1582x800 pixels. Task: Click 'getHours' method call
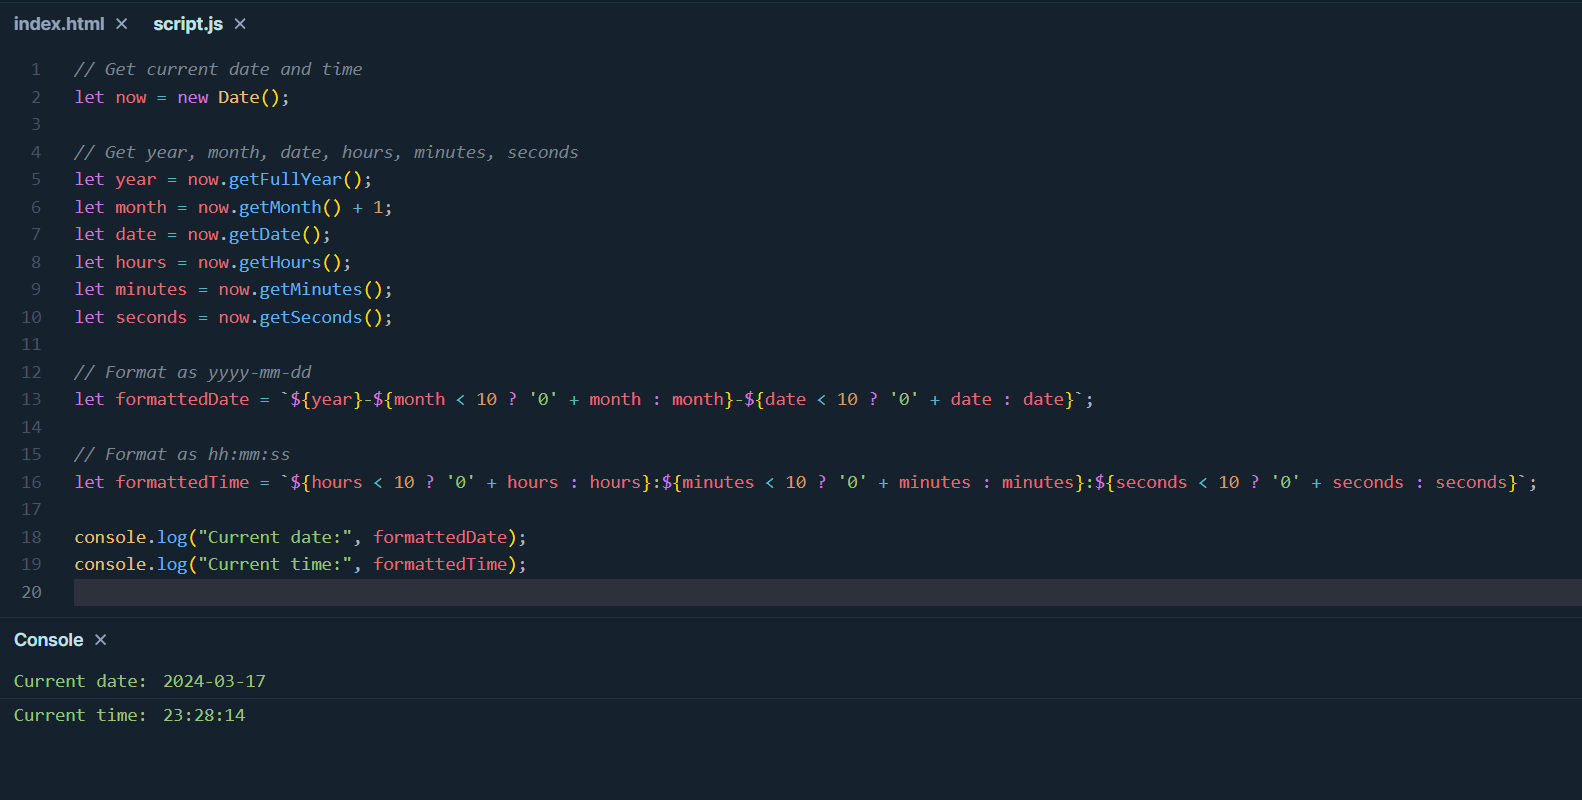(x=280, y=262)
